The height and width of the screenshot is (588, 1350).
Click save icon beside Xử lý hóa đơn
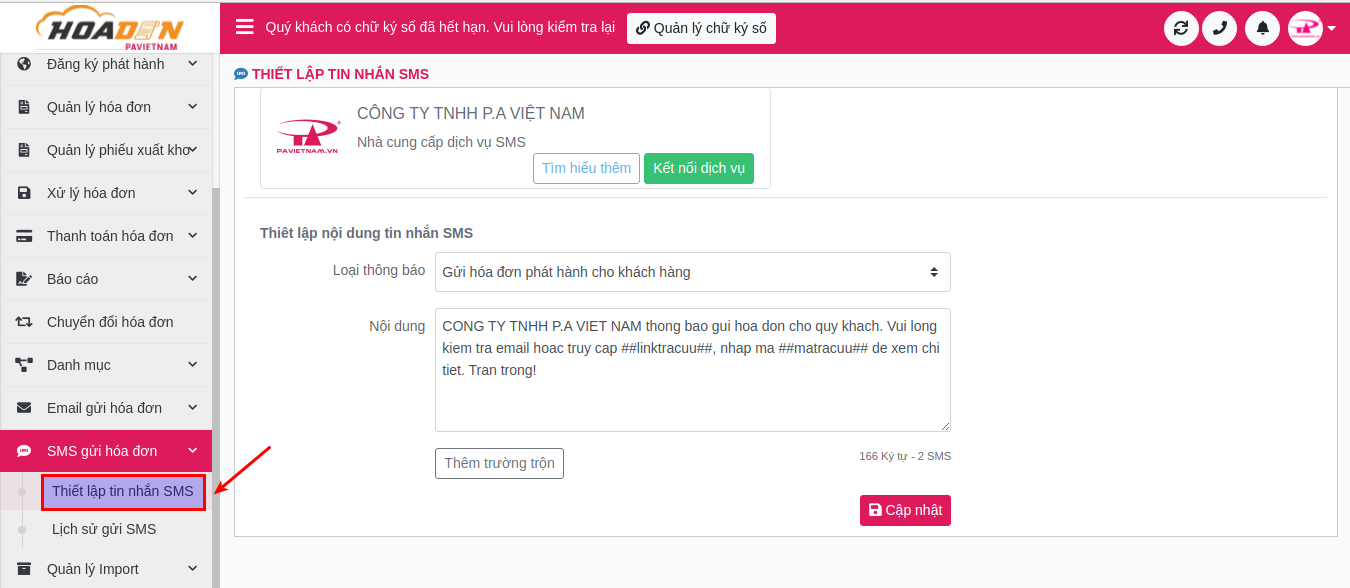tap(24, 193)
